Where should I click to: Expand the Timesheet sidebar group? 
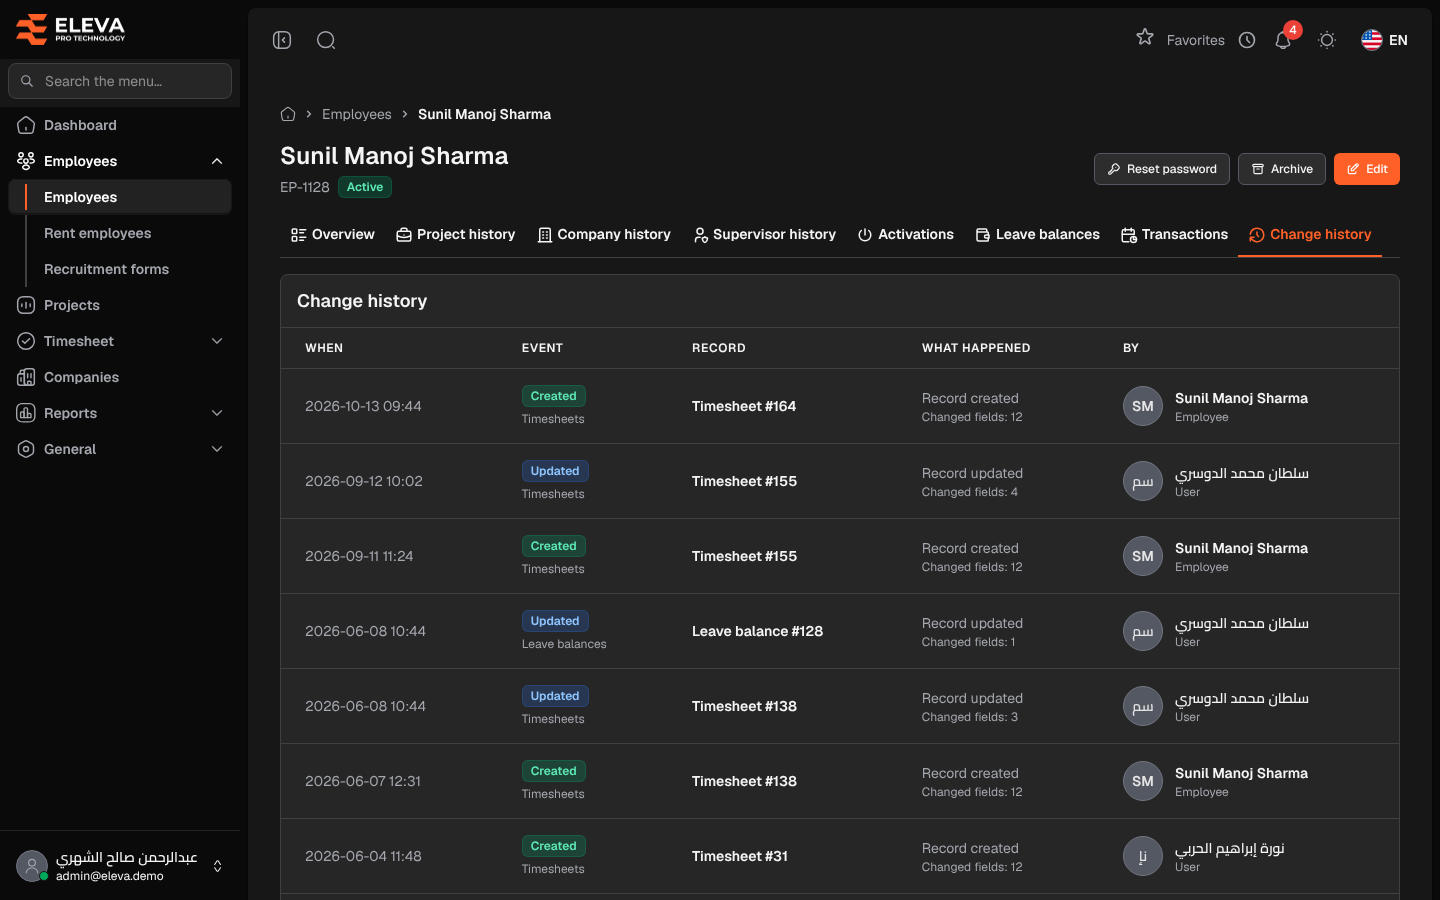120,341
